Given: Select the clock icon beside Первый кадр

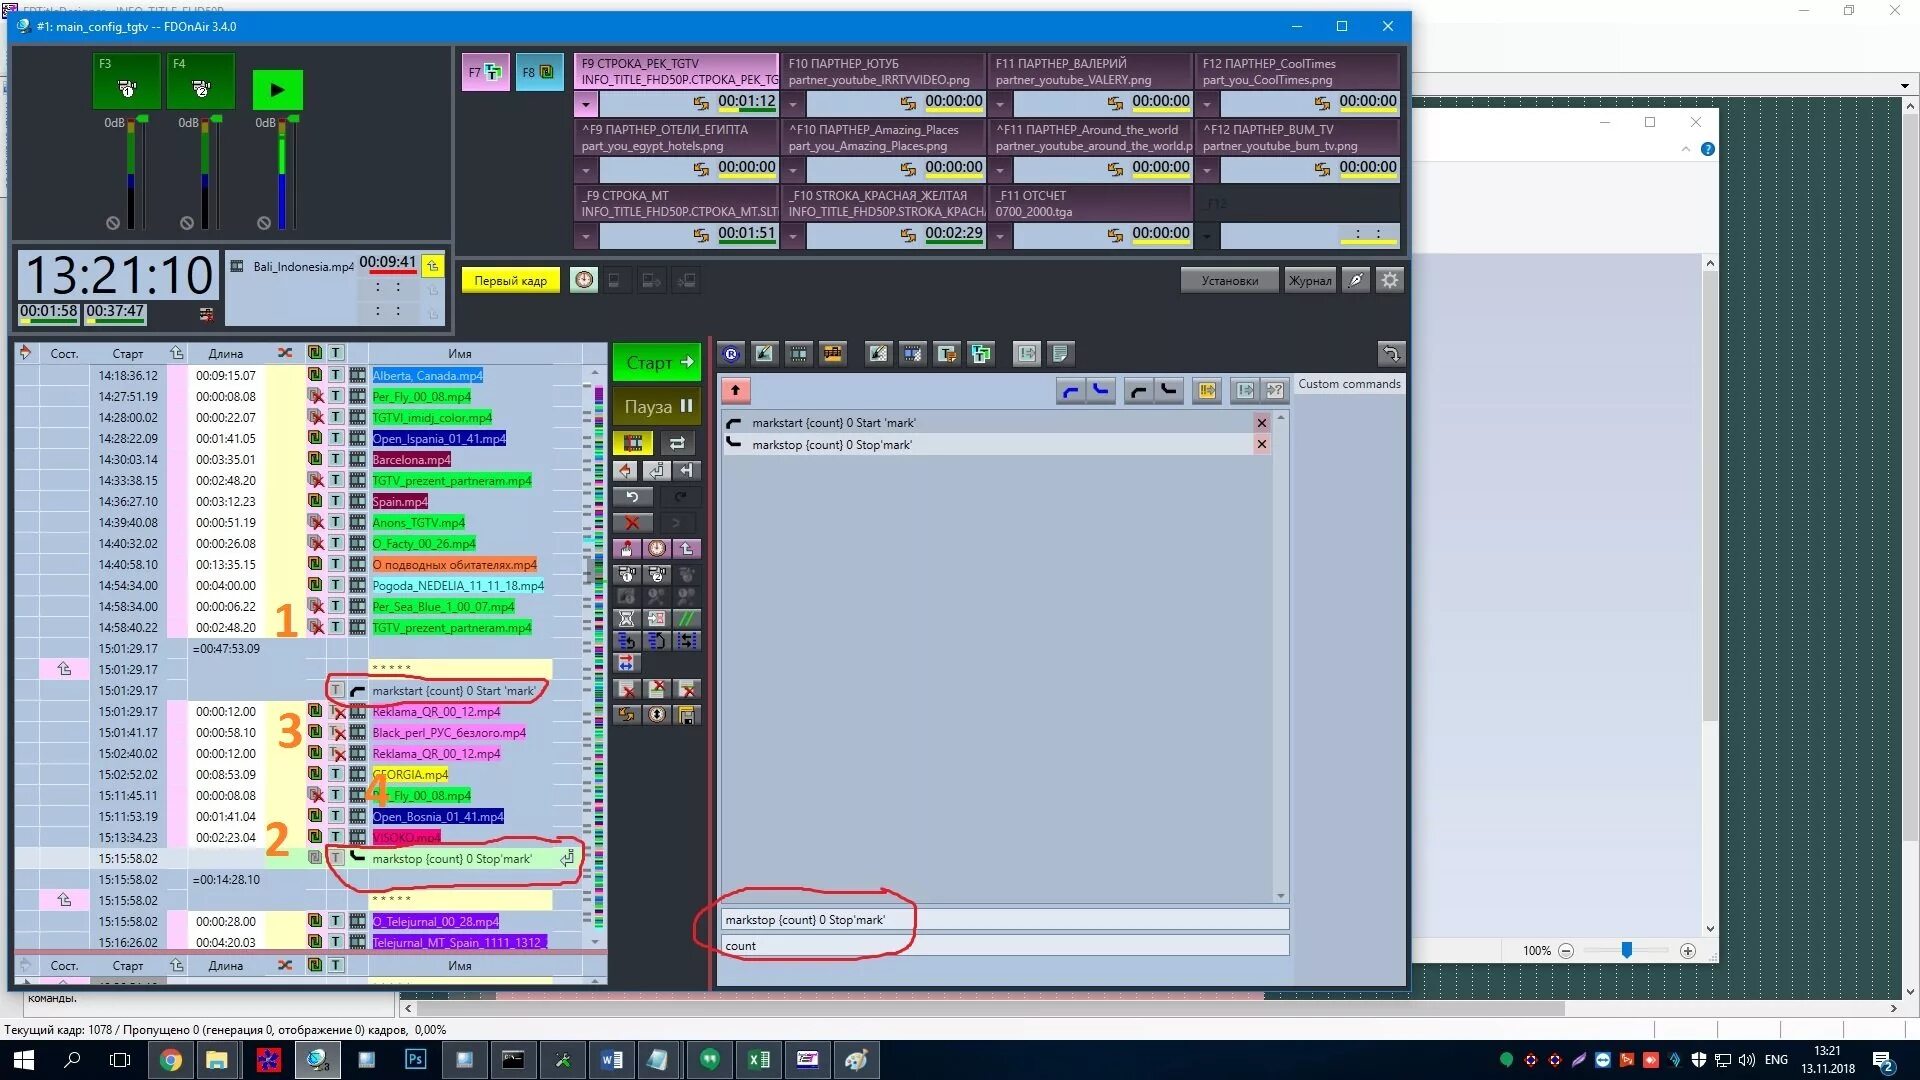Looking at the screenshot, I should tap(584, 280).
